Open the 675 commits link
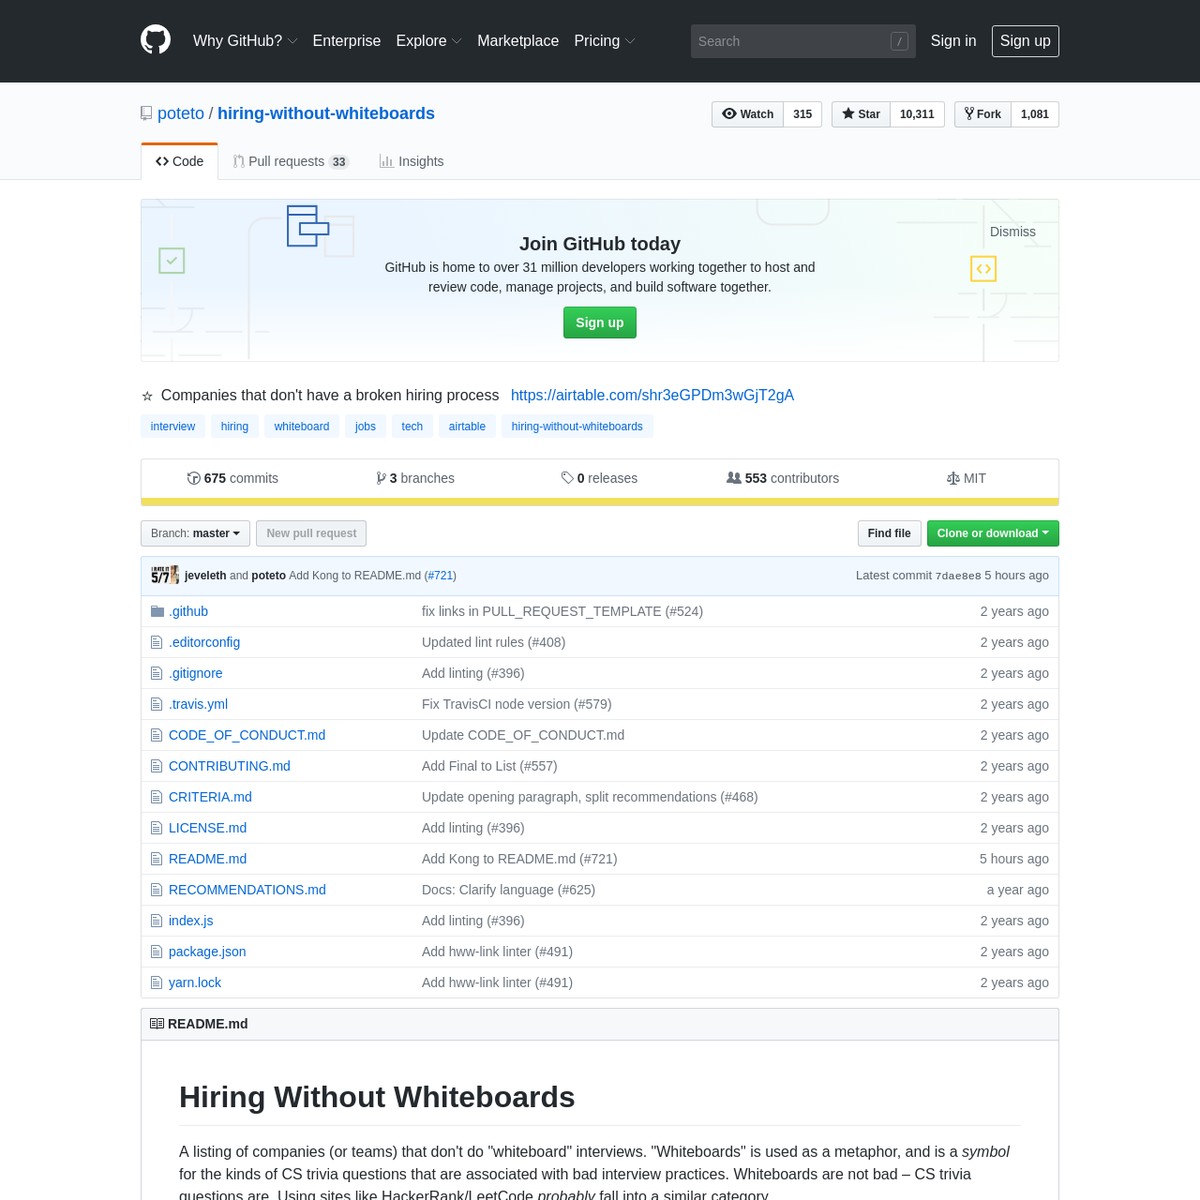 pyautogui.click(x=233, y=478)
